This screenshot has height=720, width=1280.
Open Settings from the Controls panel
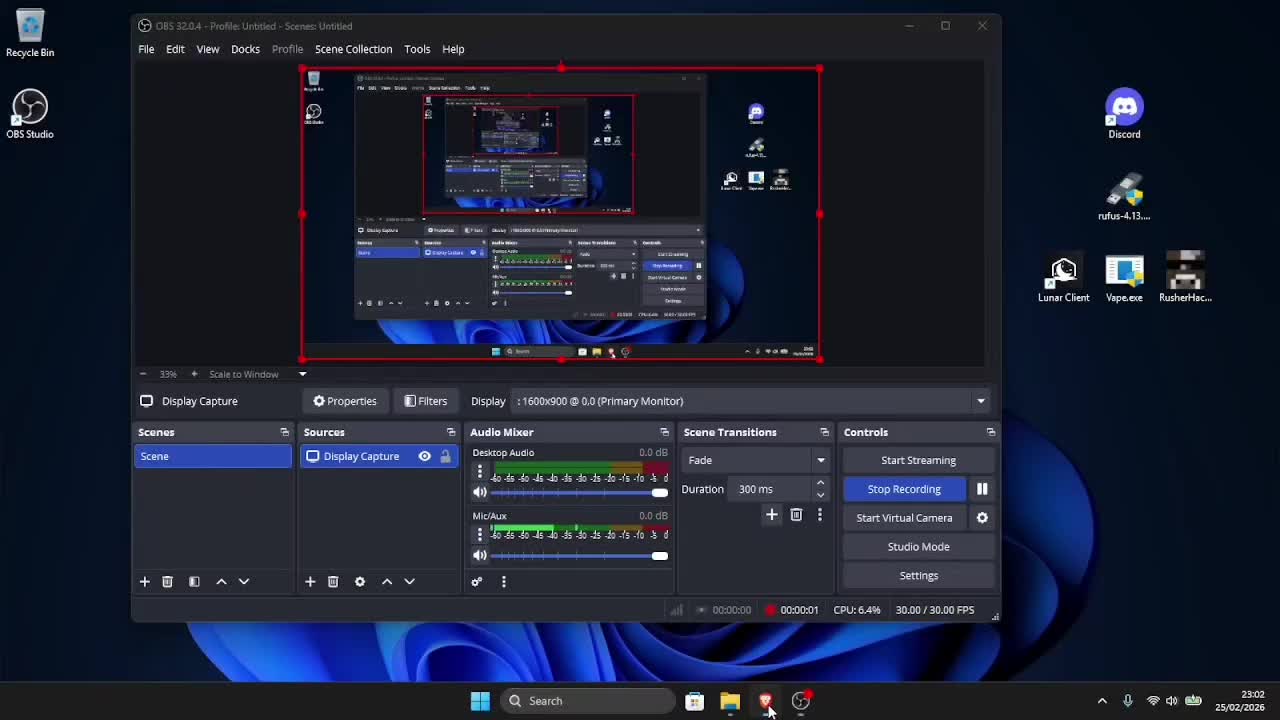coord(918,576)
